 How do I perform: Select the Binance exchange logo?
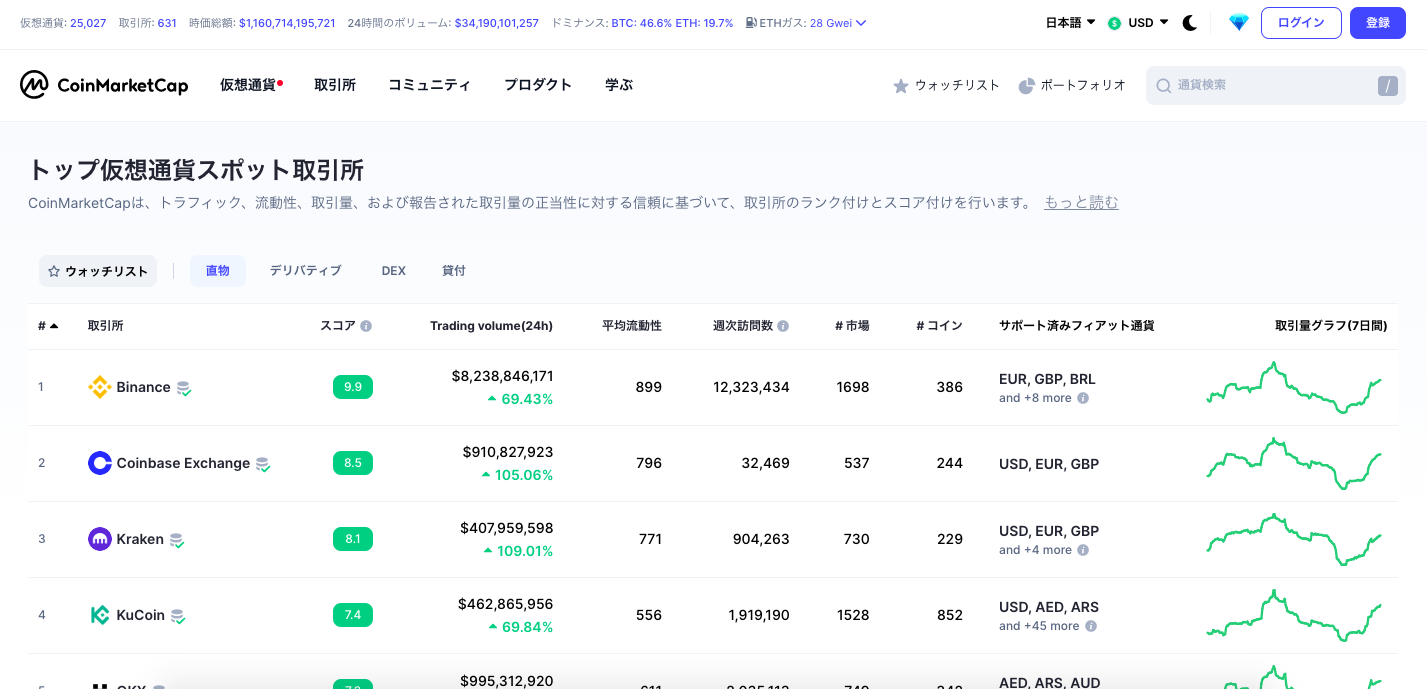[x=100, y=387]
